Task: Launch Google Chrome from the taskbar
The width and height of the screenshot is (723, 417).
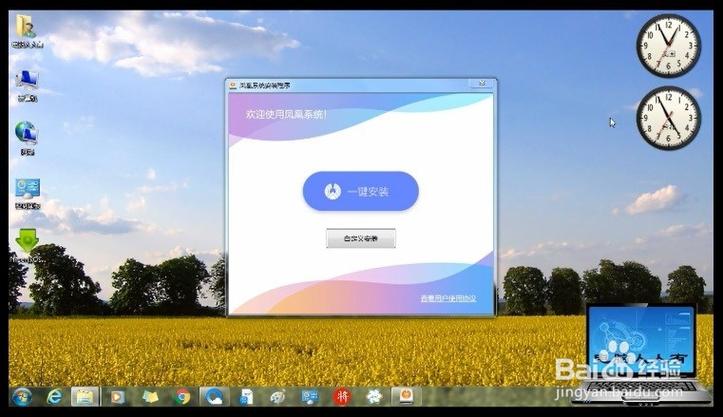Action: [183, 396]
